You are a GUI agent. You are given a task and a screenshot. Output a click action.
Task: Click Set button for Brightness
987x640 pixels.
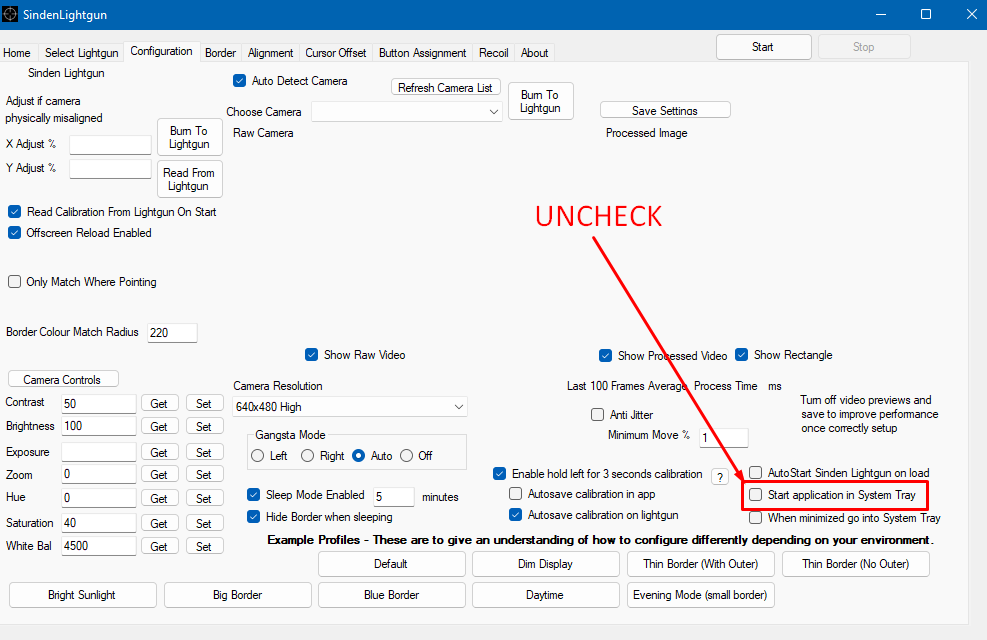tap(204, 427)
